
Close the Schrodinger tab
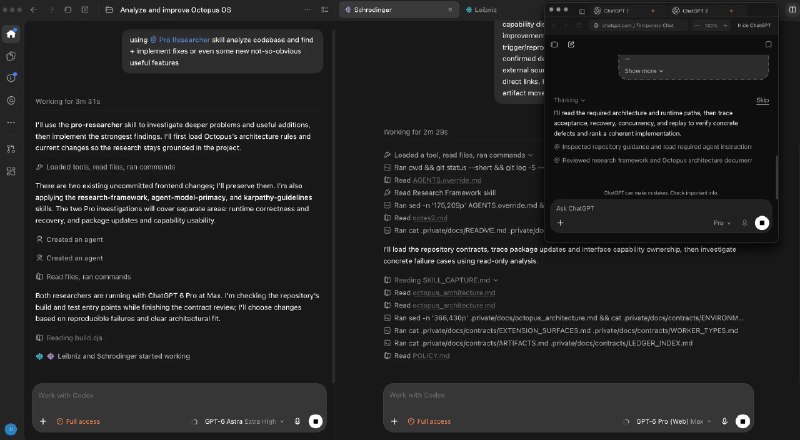[x=451, y=10]
